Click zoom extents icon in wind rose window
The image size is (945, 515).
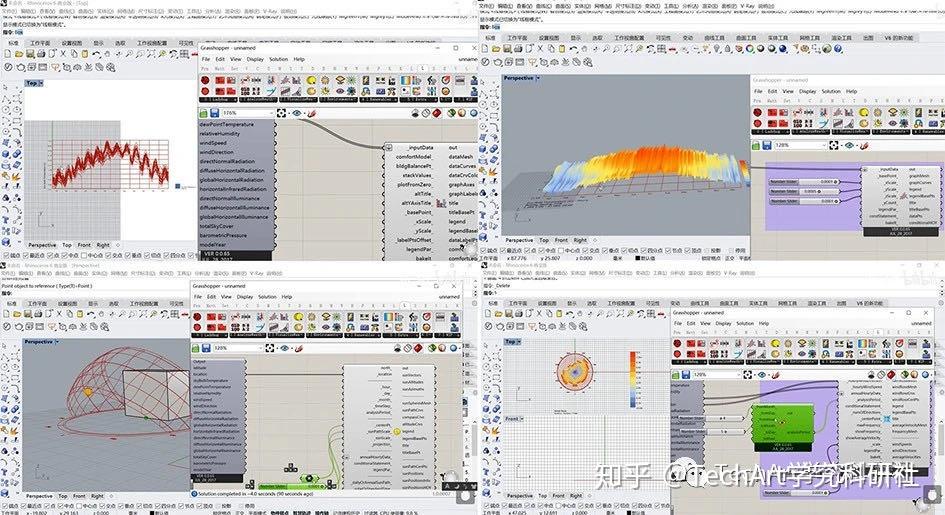[x=748, y=375]
